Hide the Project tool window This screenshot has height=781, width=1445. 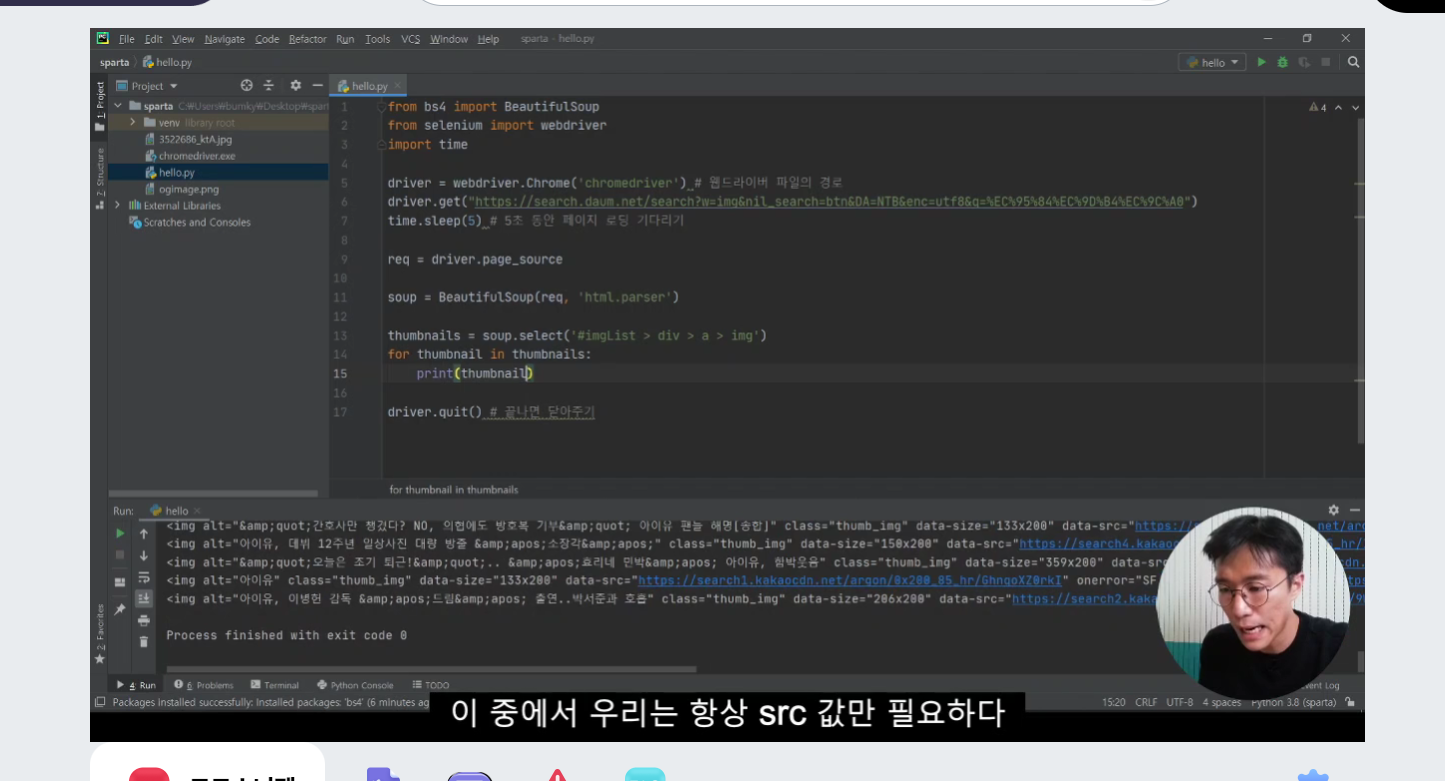pyautogui.click(x=317, y=86)
